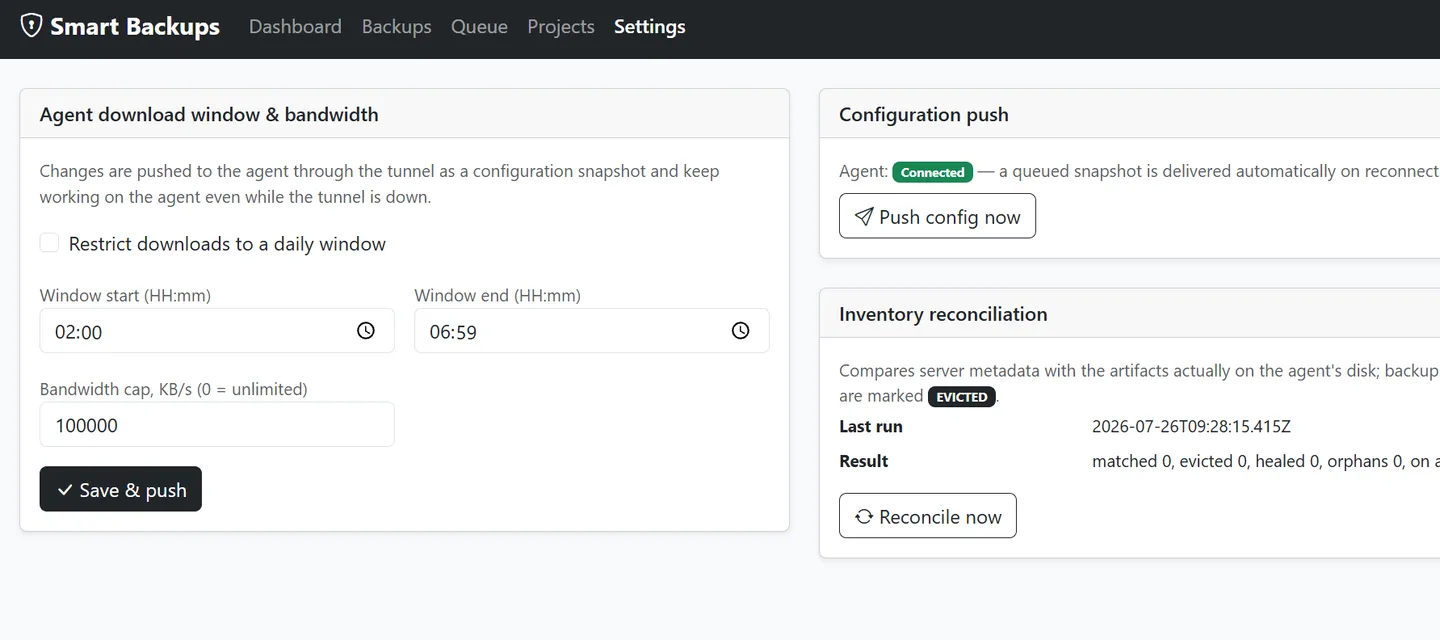Switch to the Queue page
The height and width of the screenshot is (640, 1440).
479,27
